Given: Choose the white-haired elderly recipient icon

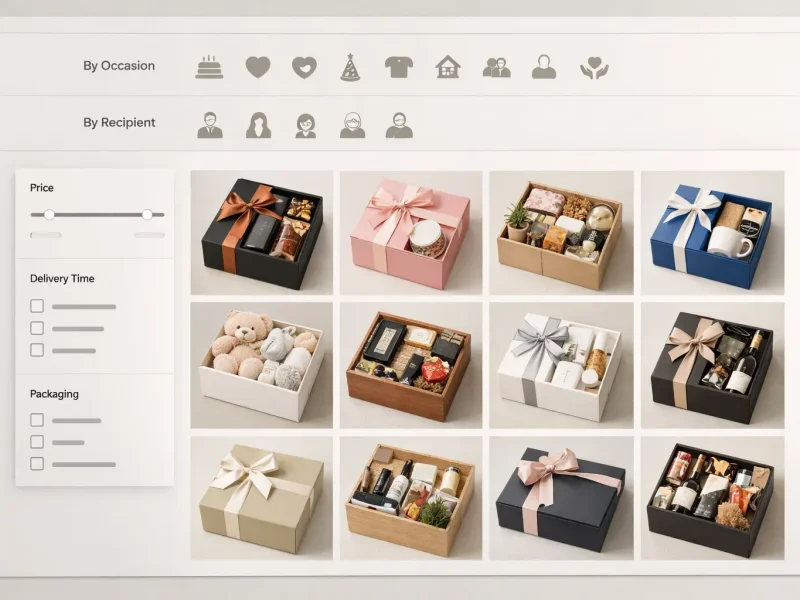Looking at the screenshot, I should [353, 126].
